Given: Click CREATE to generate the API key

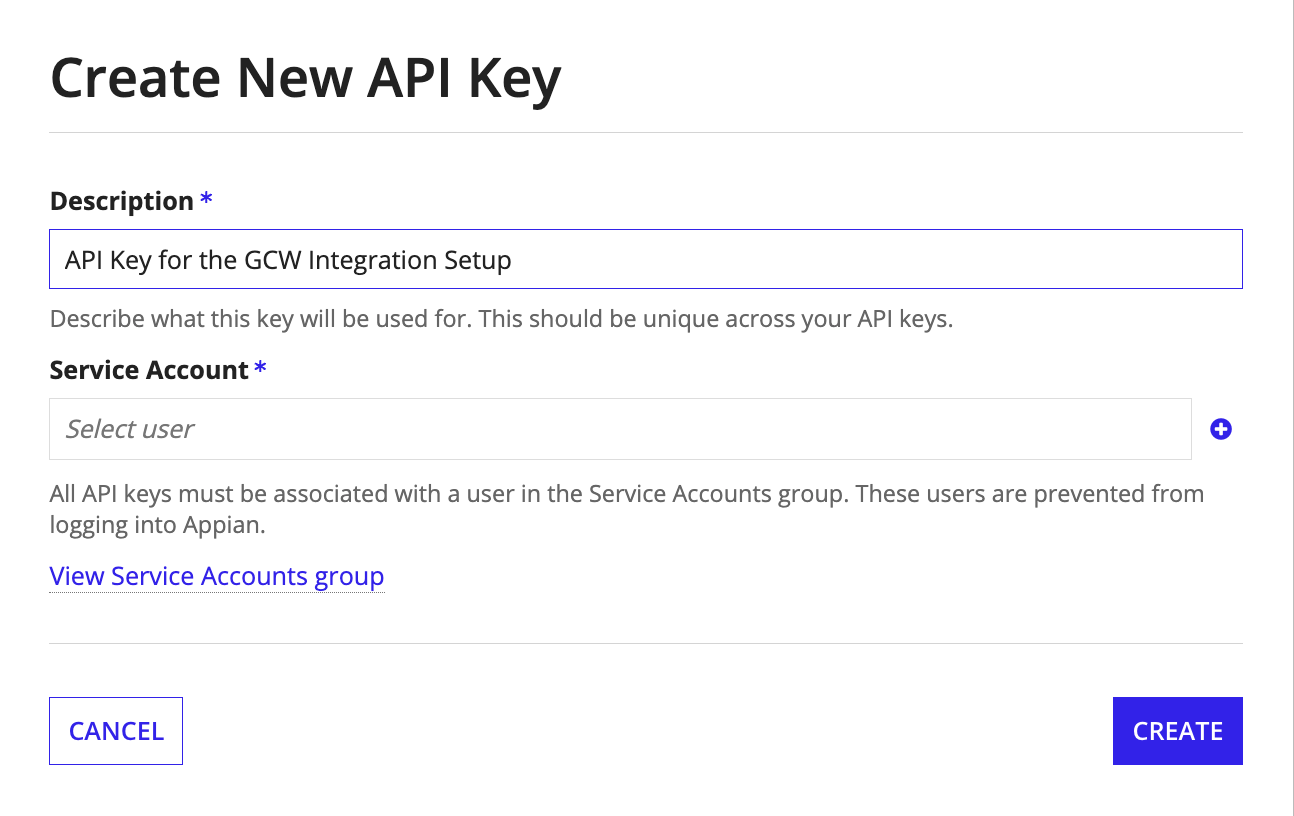Looking at the screenshot, I should [1178, 731].
